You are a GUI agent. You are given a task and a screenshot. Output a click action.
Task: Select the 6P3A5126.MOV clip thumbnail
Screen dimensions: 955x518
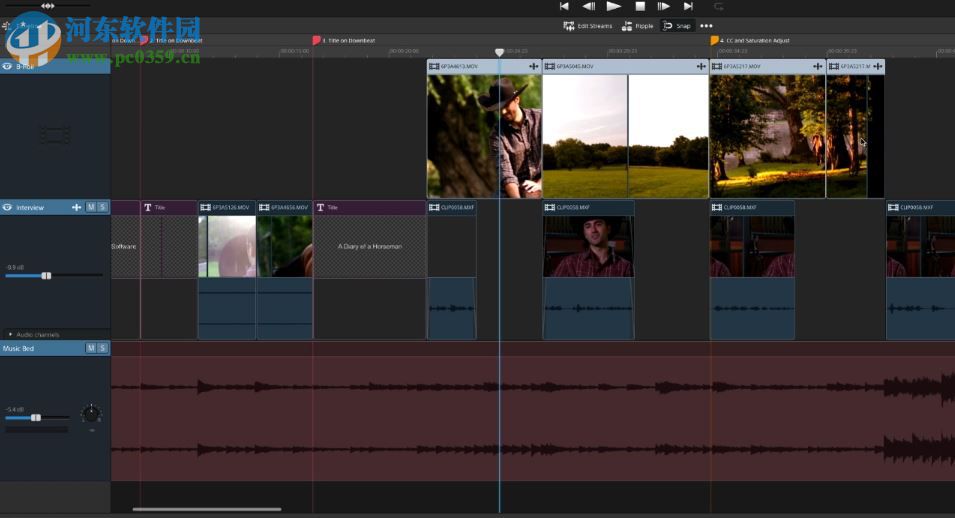227,246
